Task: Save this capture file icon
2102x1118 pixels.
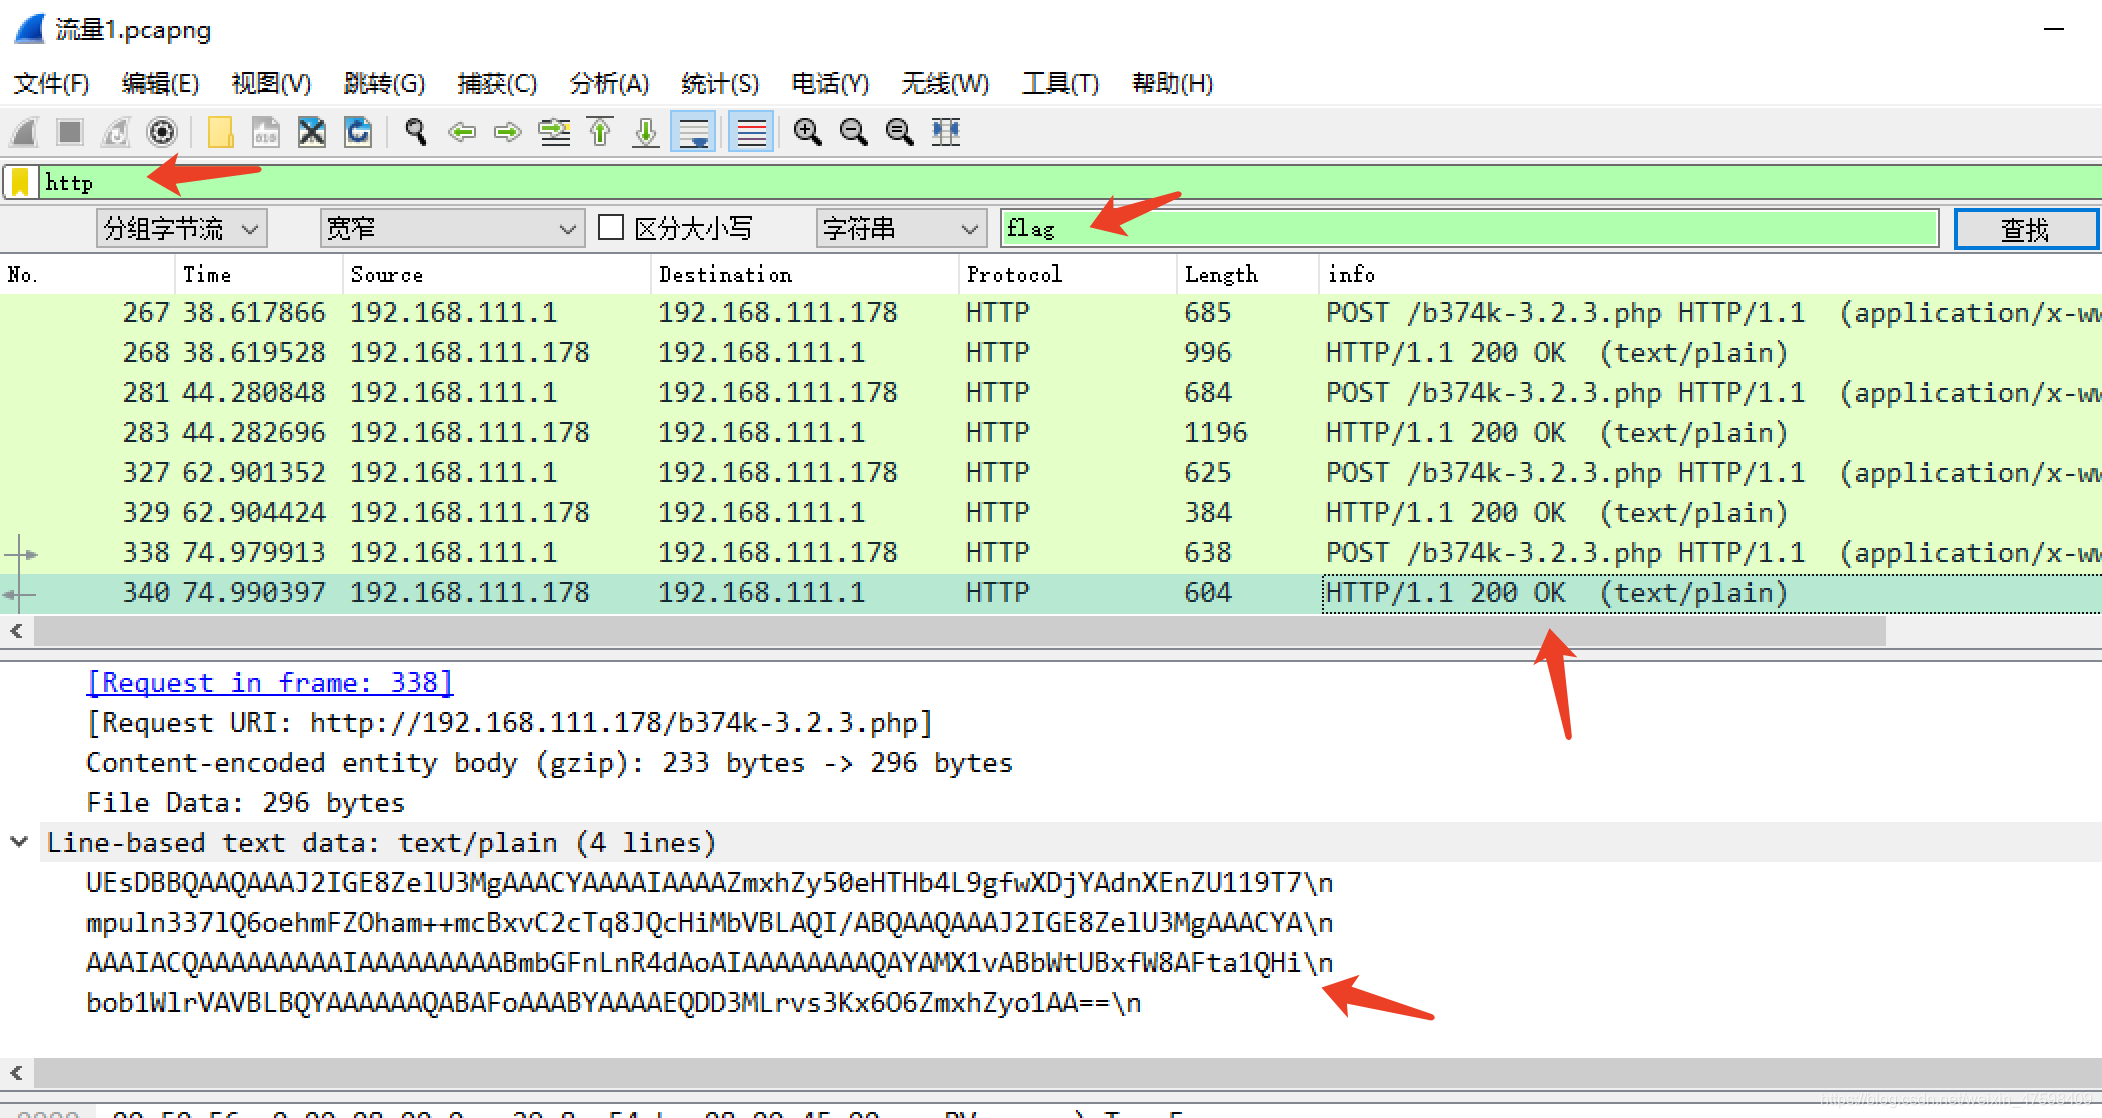Action: click(266, 132)
